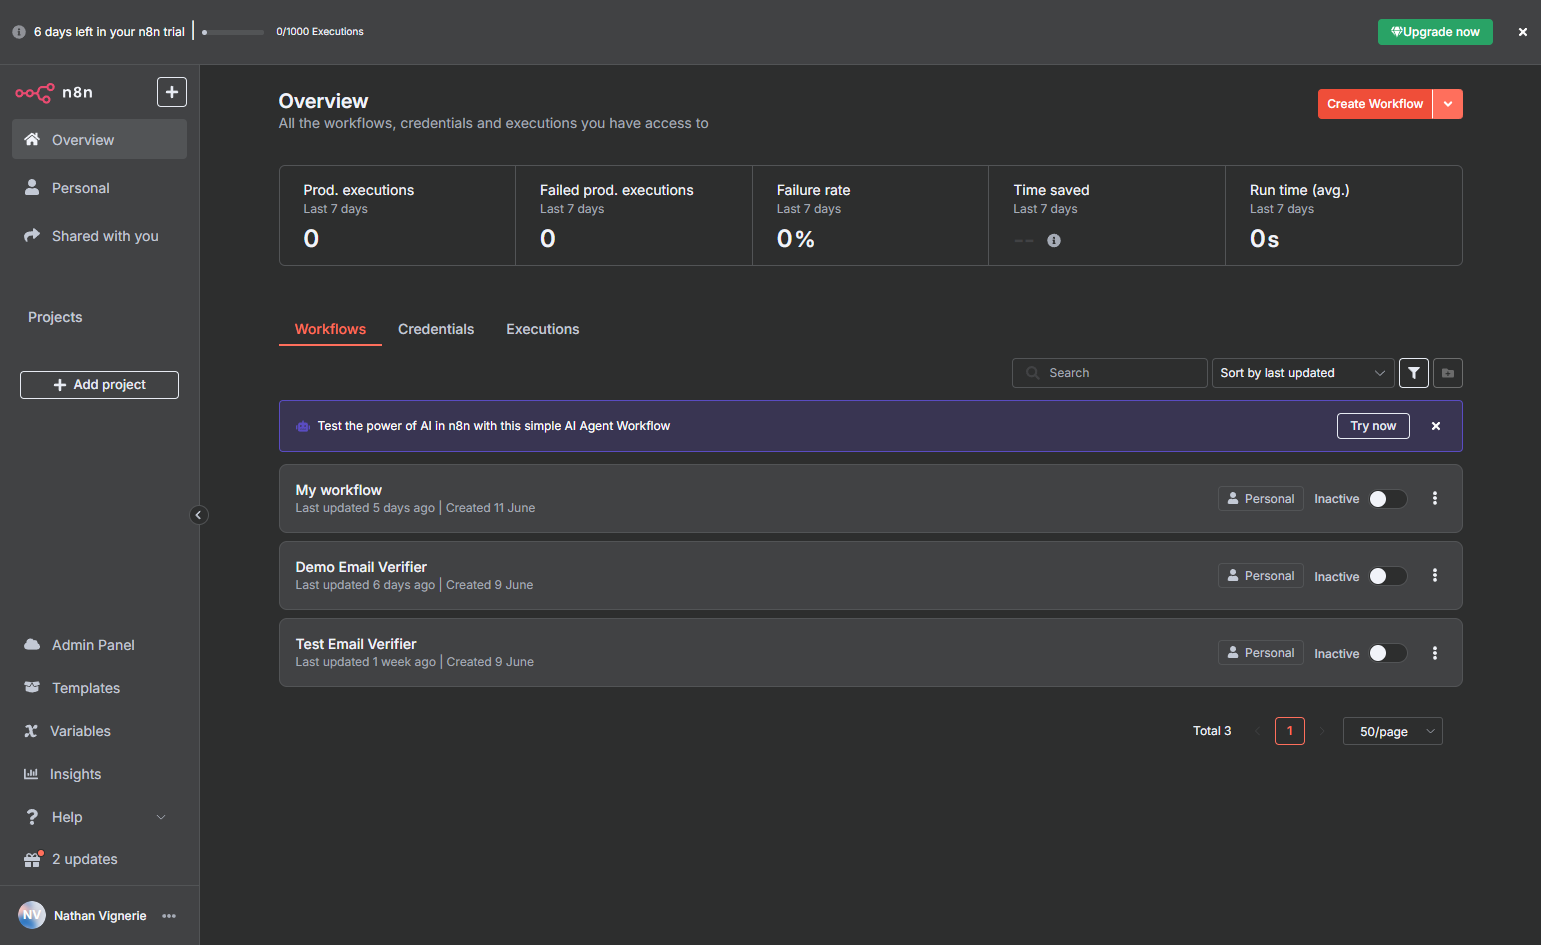Open Templates from the sidebar
Screen dimensions: 1541x945
tap(86, 688)
